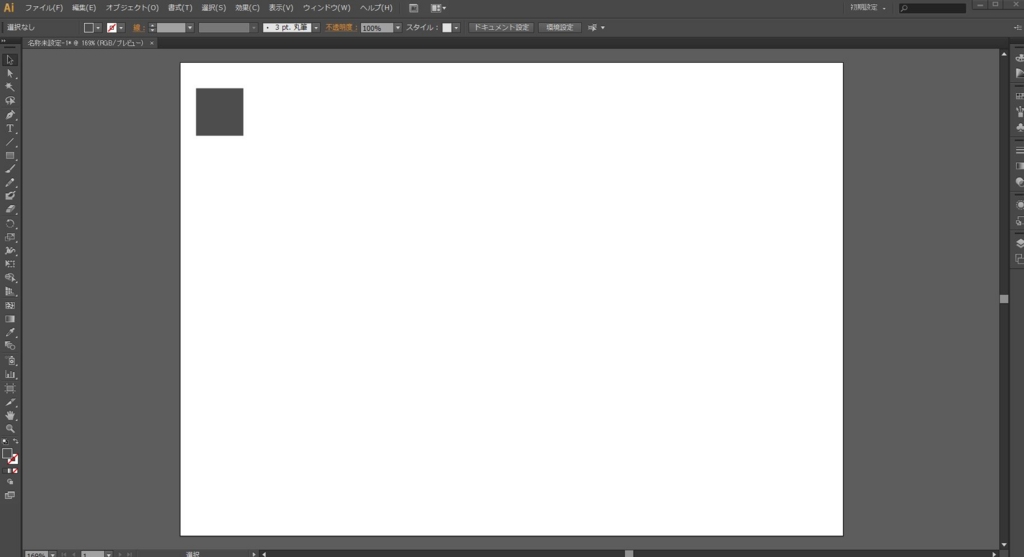Open the 3 pt. 丸筆 brush dropdown

[x=316, y=28]
